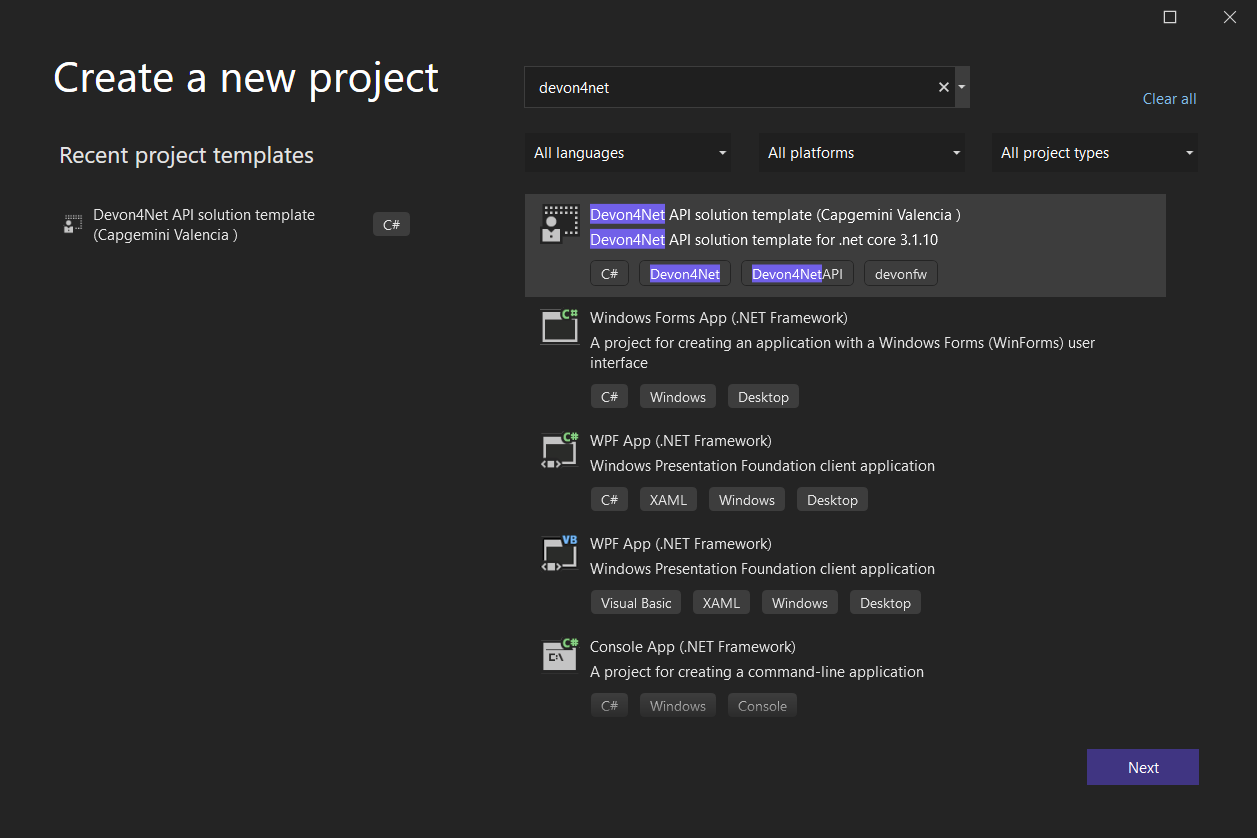
Task: Click the Devon4NetAPI tag
Action: (797, 273)
